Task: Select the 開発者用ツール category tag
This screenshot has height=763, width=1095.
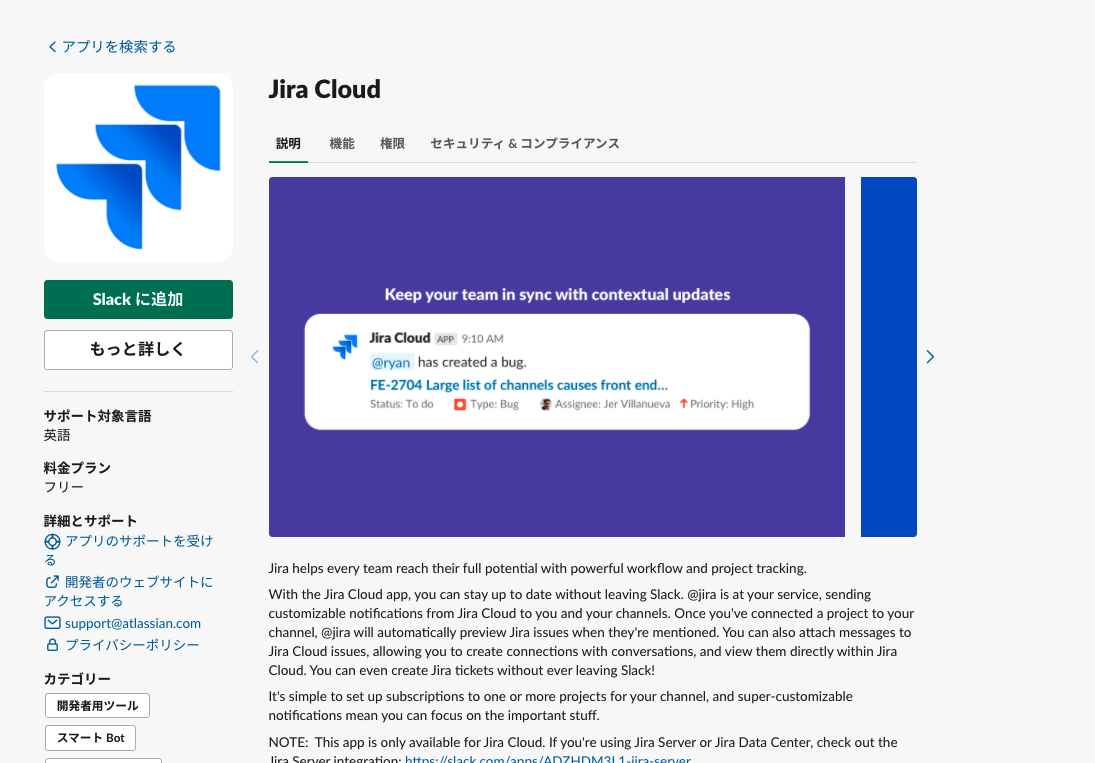Action: (97, 706)
